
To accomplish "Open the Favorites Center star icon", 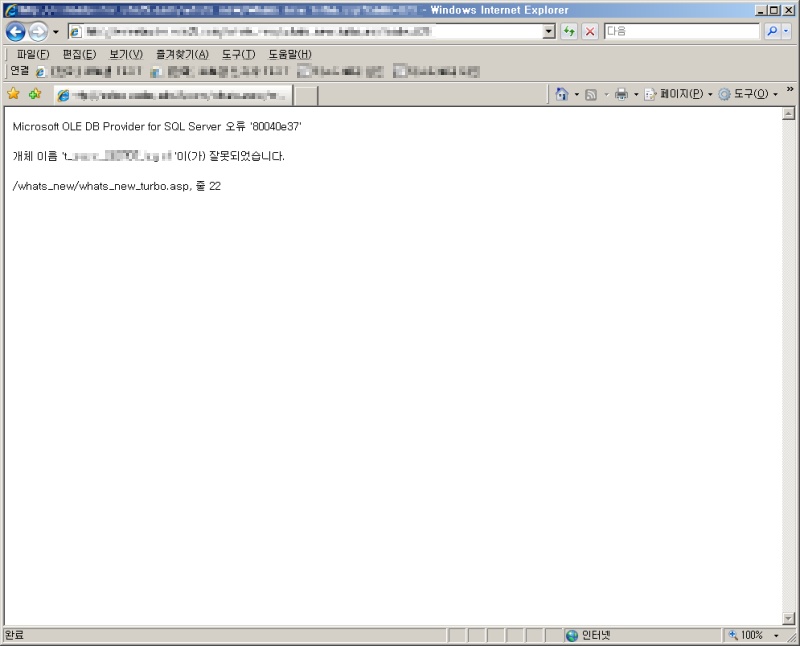I will [13, 94].
